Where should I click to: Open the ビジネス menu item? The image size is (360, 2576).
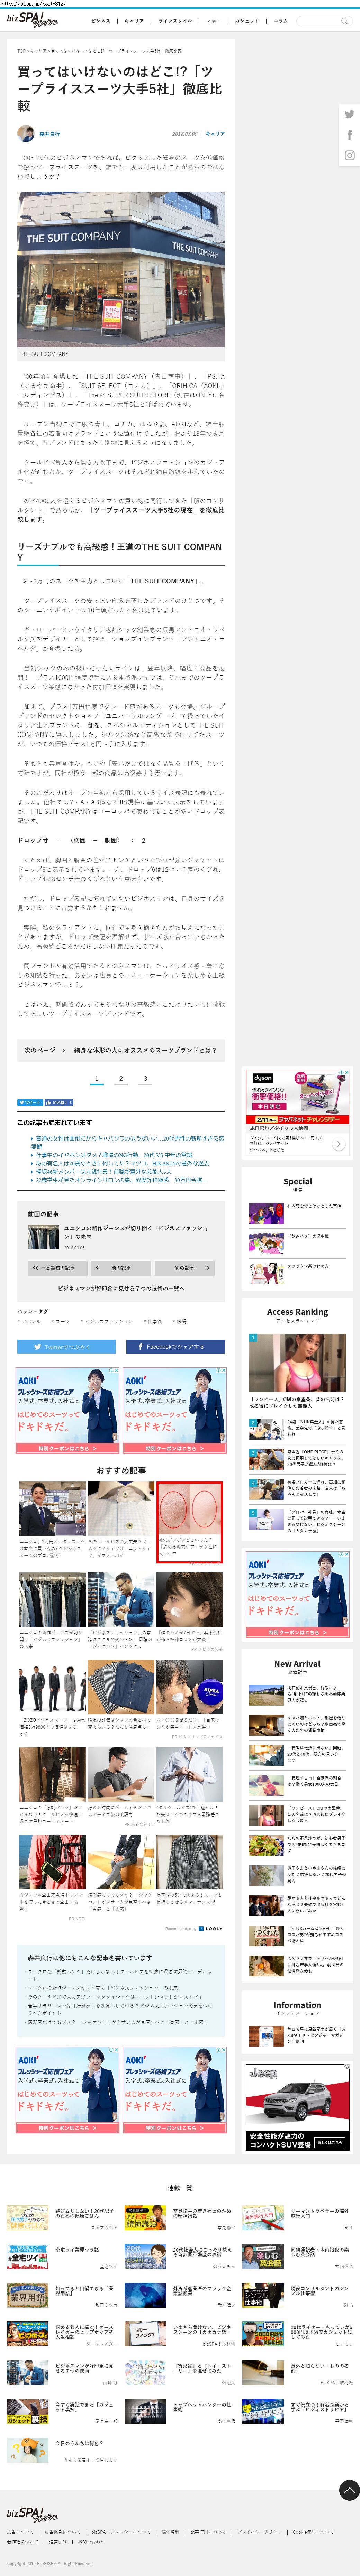[x=101, y=20]
